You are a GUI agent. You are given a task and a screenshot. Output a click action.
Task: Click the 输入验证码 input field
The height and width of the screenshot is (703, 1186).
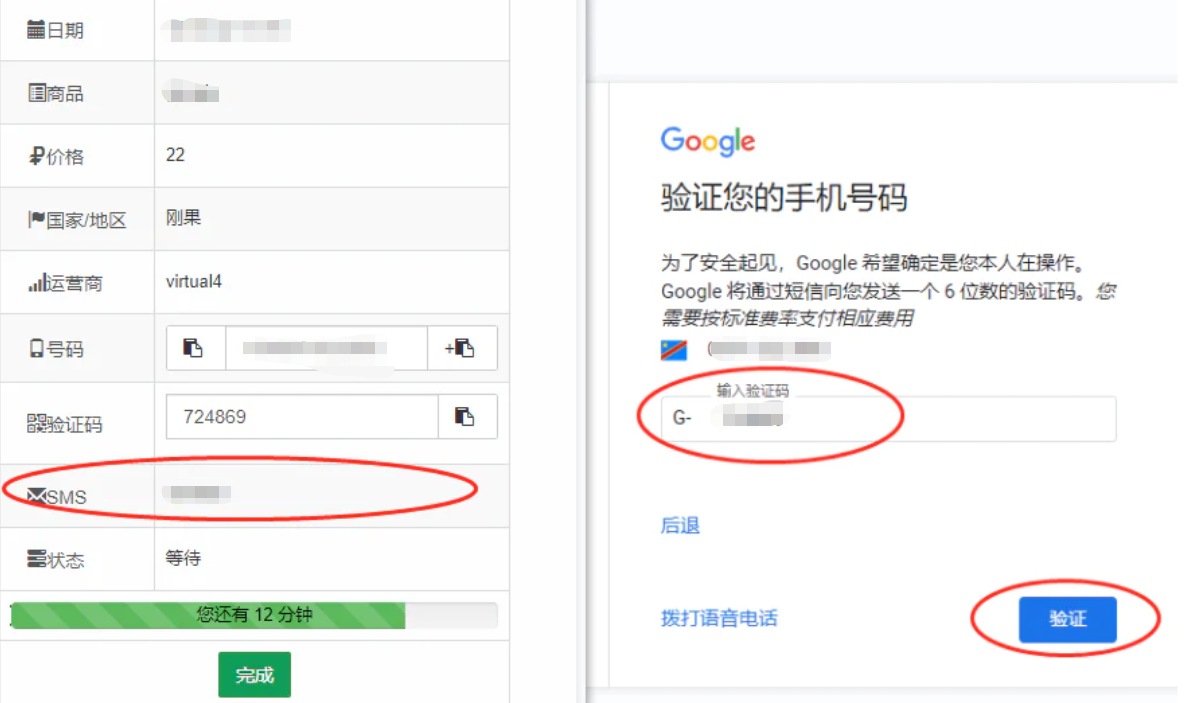click(888, 418)
